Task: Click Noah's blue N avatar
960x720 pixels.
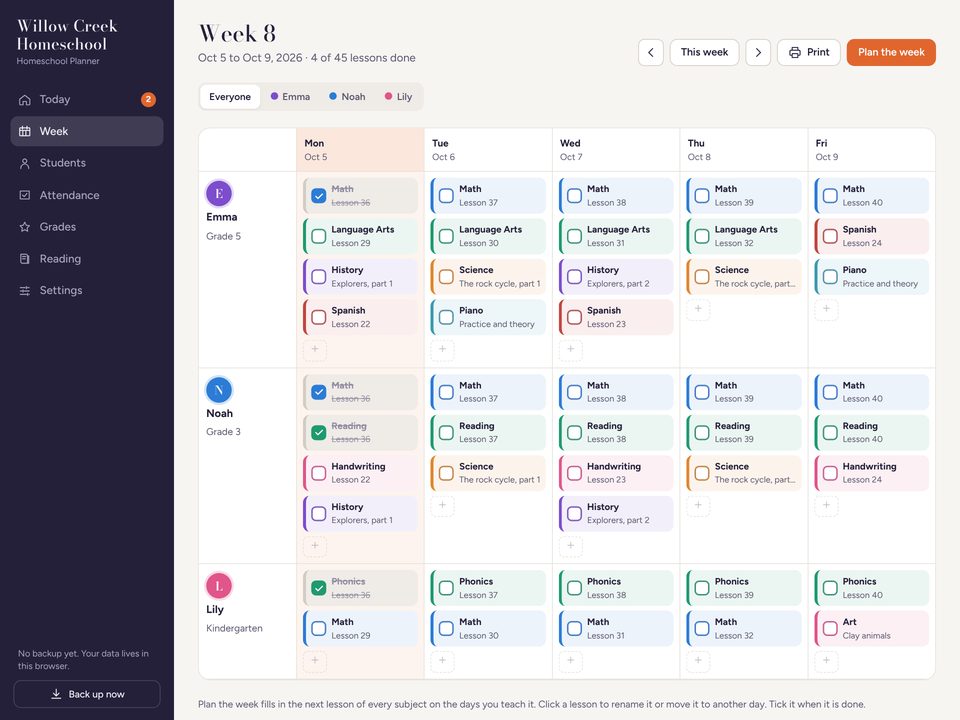Action: click(x=219, y=390)
